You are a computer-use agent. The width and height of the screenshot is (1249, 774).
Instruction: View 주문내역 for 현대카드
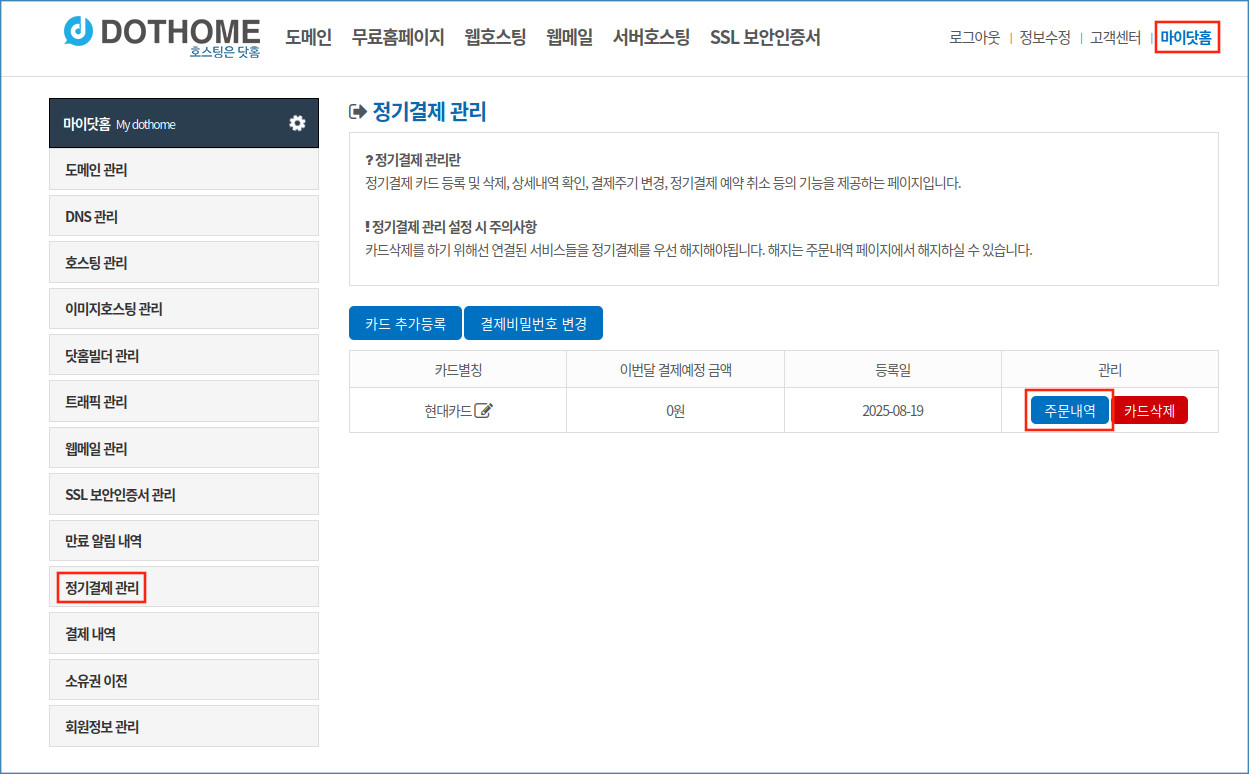[1069, 411]
